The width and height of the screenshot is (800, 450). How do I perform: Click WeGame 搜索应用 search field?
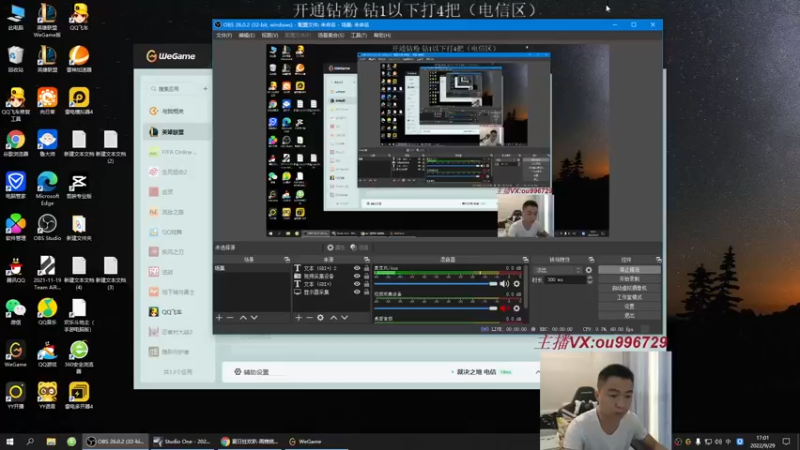(173, 89)
